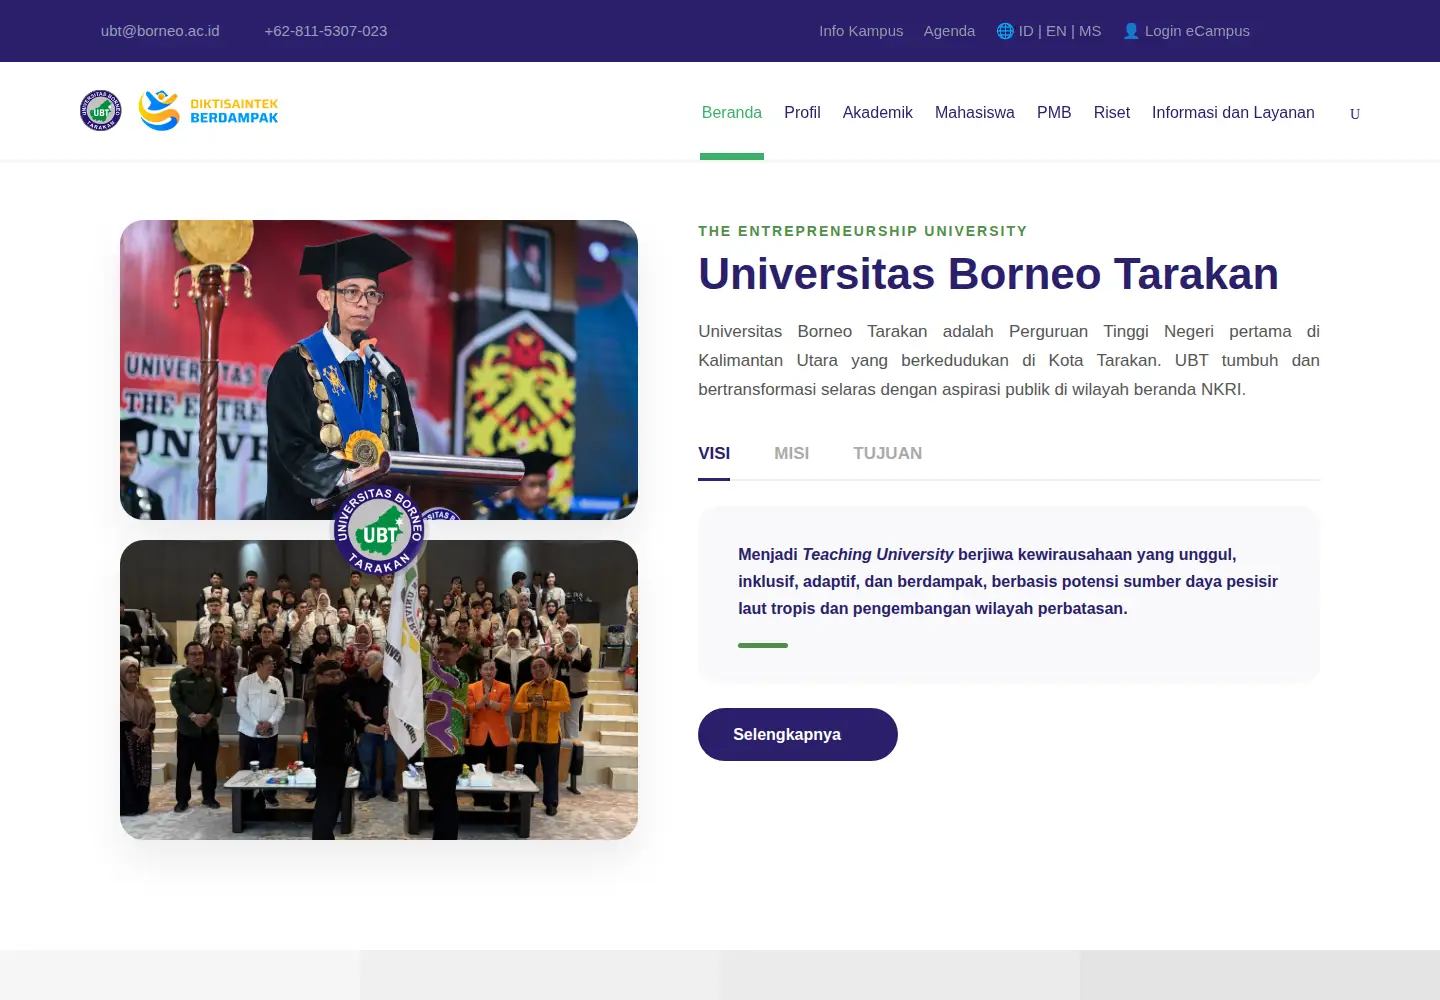
Task: Click the Login eCampus link
Action: [x=1197, y=31]
